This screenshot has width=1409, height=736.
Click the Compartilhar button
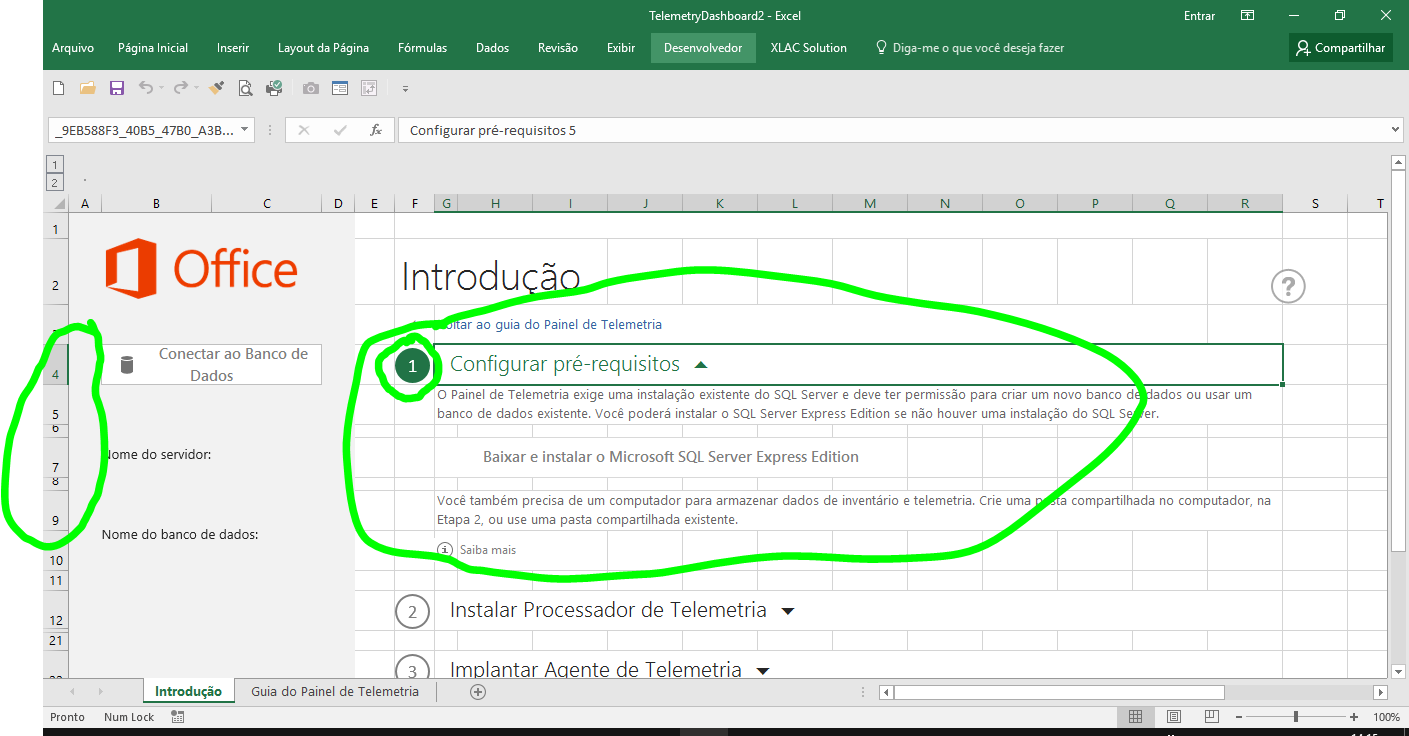[1340, 47]
